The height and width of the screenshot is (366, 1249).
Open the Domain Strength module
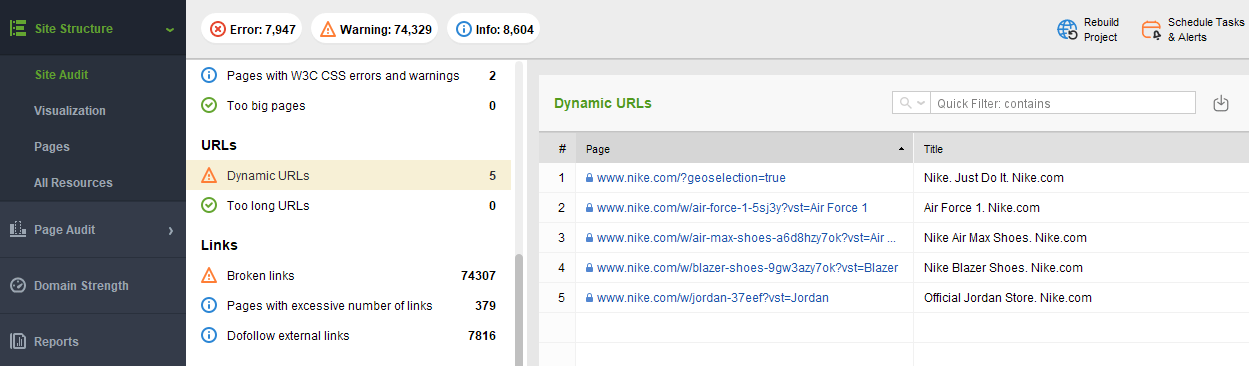coord(81,286)
